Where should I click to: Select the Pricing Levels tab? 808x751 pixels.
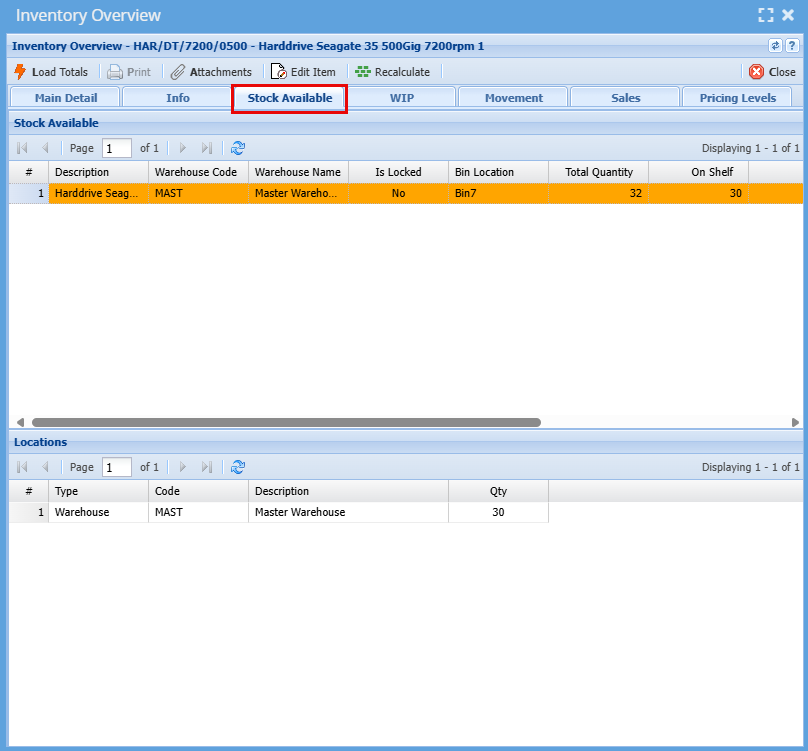pos(738,98)
